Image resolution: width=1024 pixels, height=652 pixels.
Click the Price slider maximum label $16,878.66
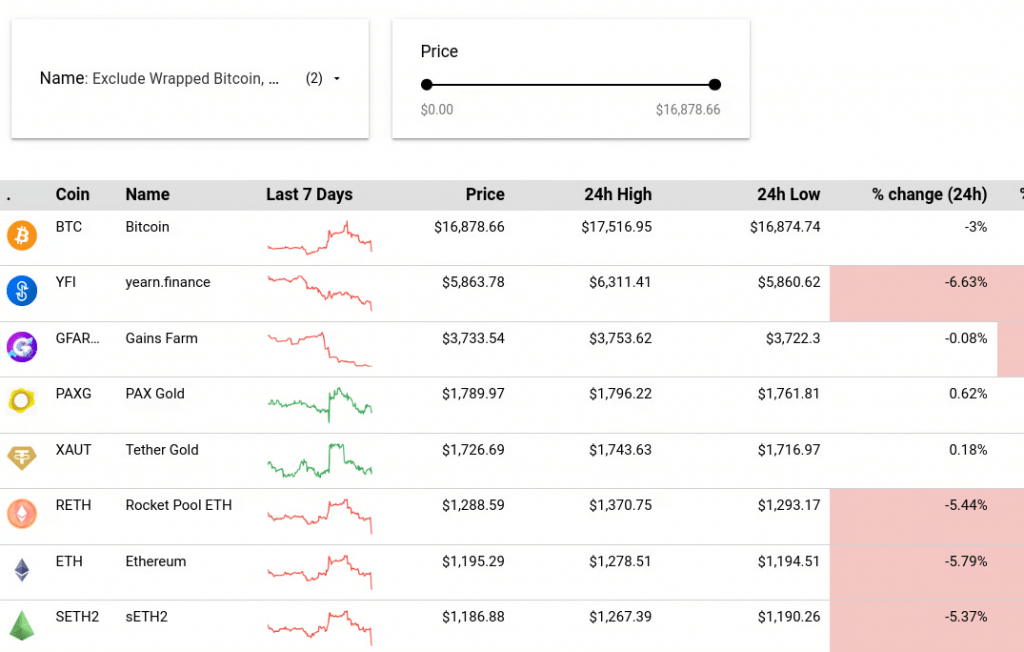pyautogui.click(x=688, y=110)
